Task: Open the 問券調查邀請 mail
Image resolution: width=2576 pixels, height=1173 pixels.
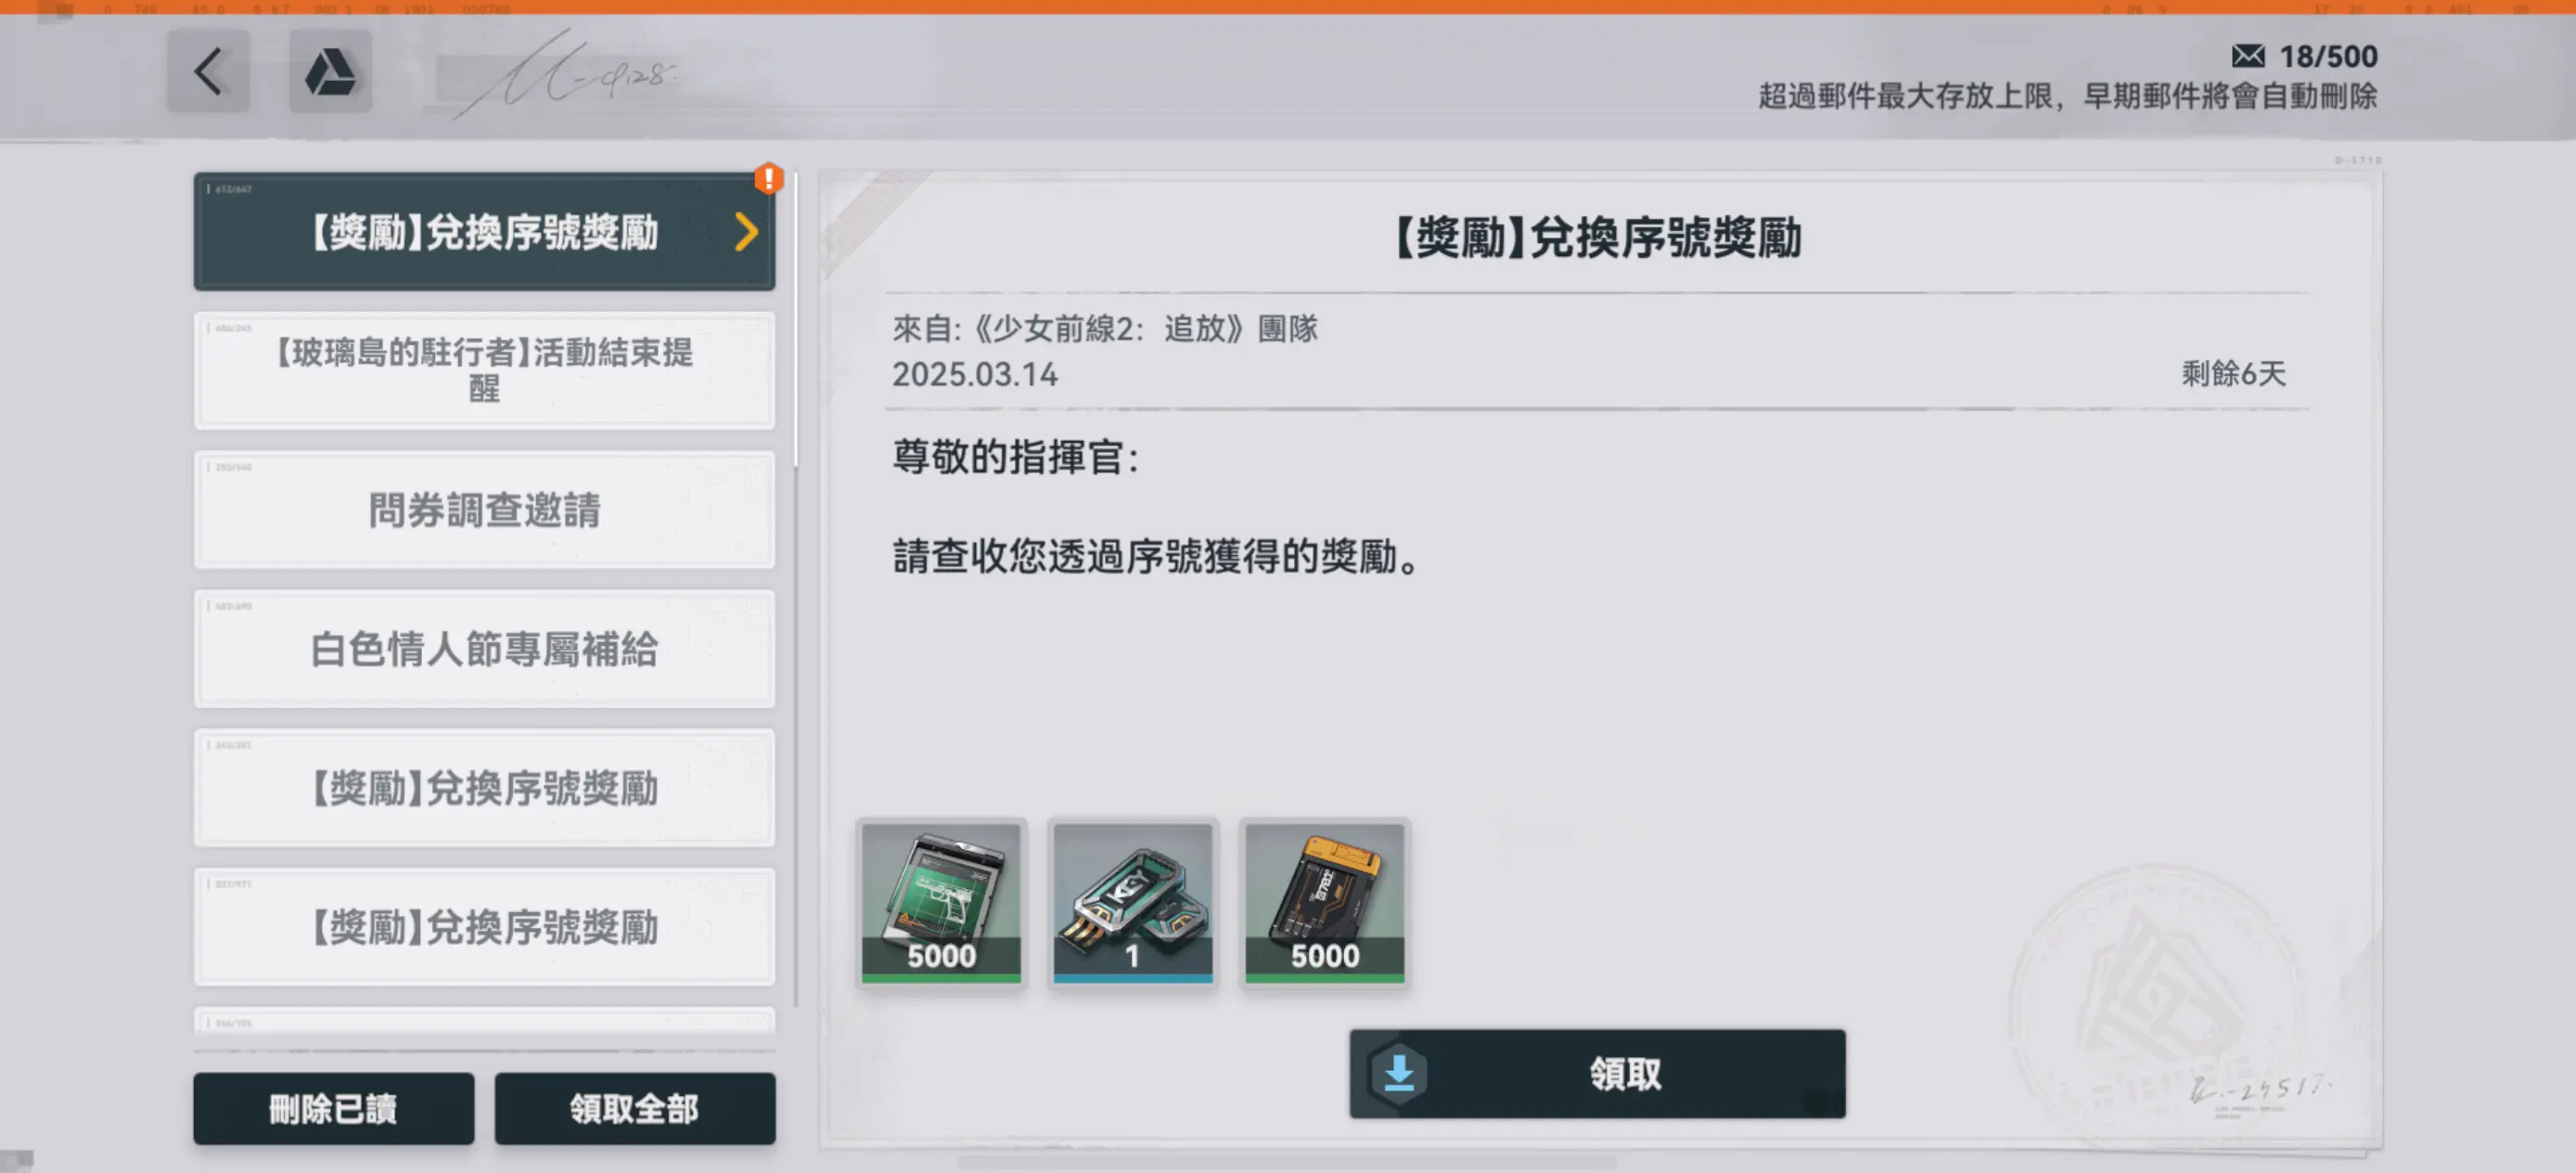Action: 484,510
